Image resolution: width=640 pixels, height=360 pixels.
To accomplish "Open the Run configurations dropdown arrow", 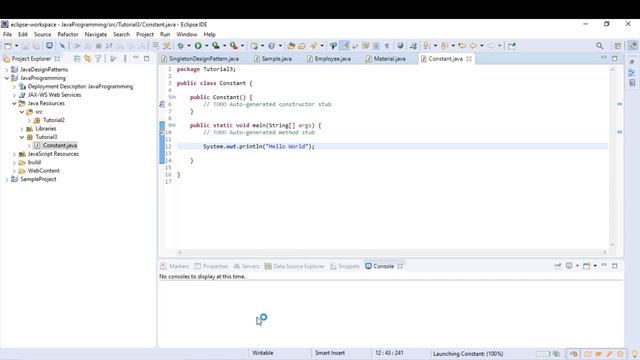I will [207, 46].
